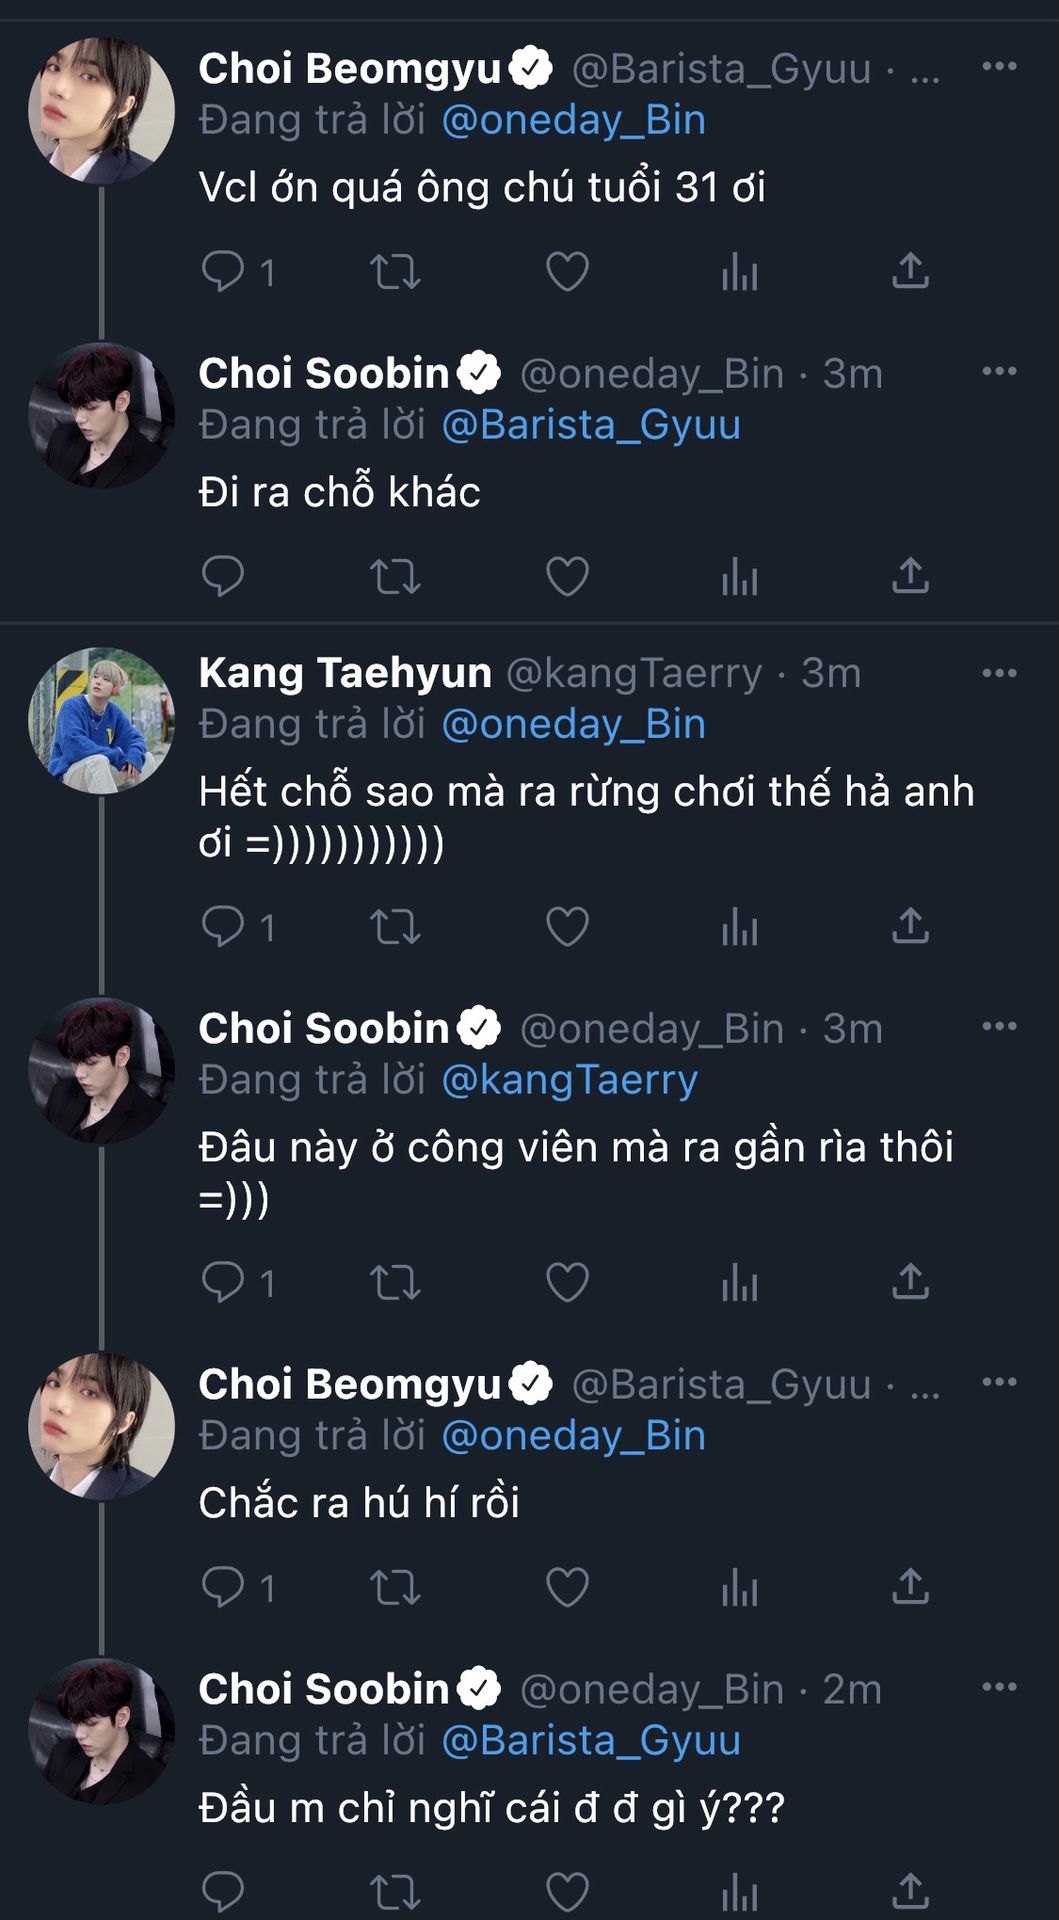Reply to Beomgyu's "Vcl ồn quá" tweet
The width and height of the screenshot is (1059, 1920).
223,271
